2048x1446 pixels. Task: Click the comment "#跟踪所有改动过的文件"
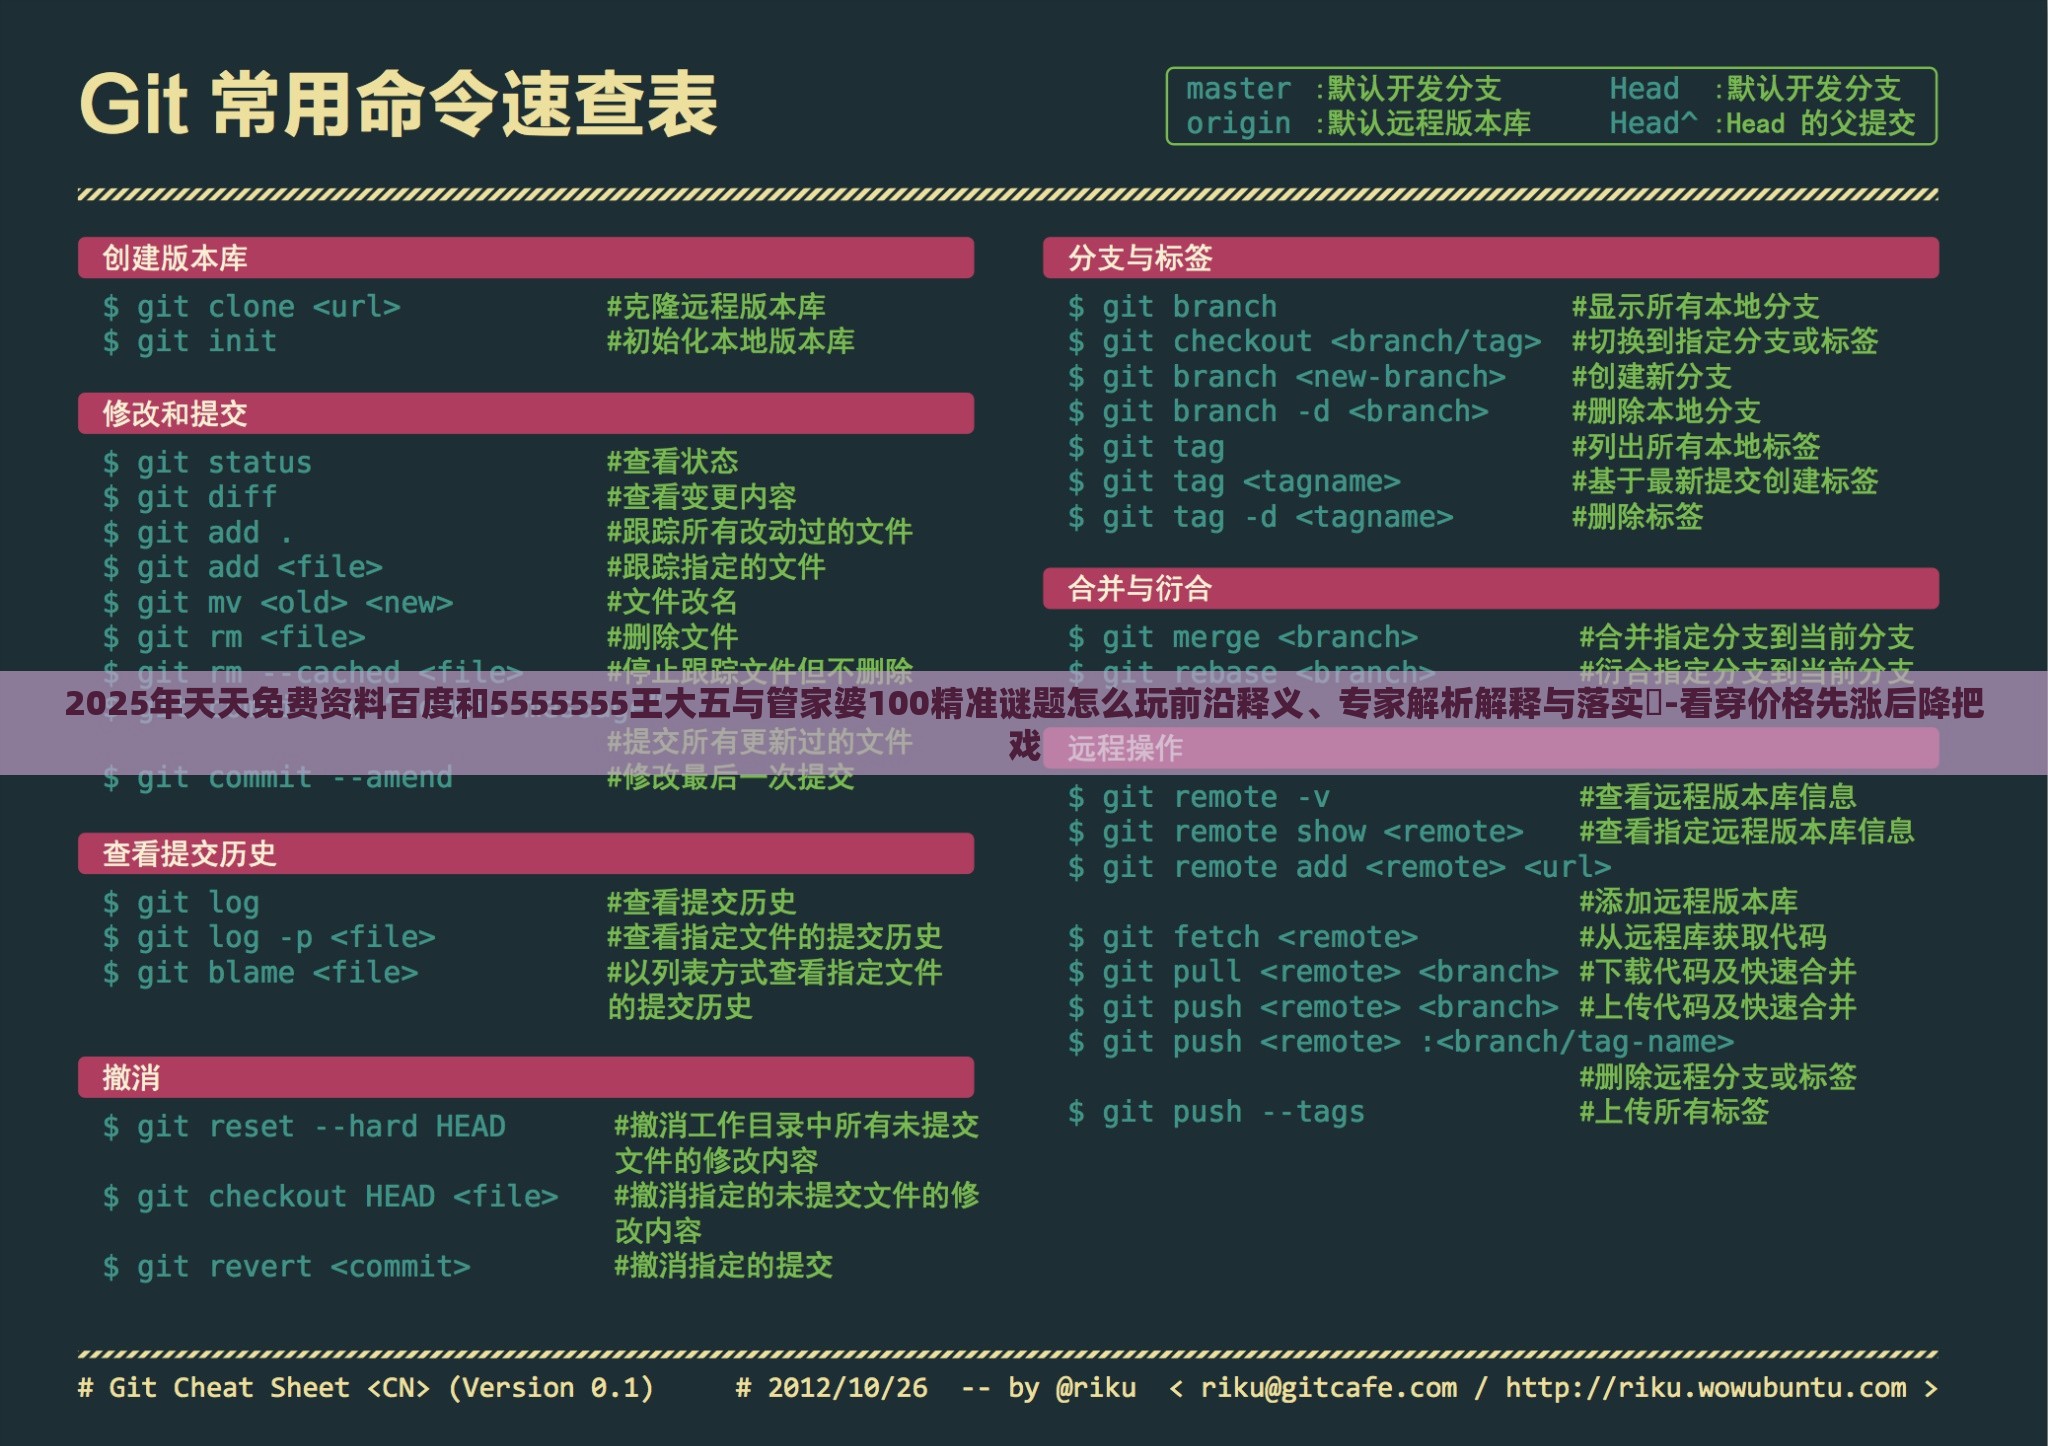coord(759,532)
